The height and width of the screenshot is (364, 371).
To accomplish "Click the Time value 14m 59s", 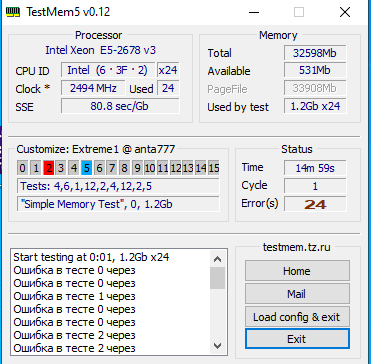I will pyautogui.click(x=315, y=168).
